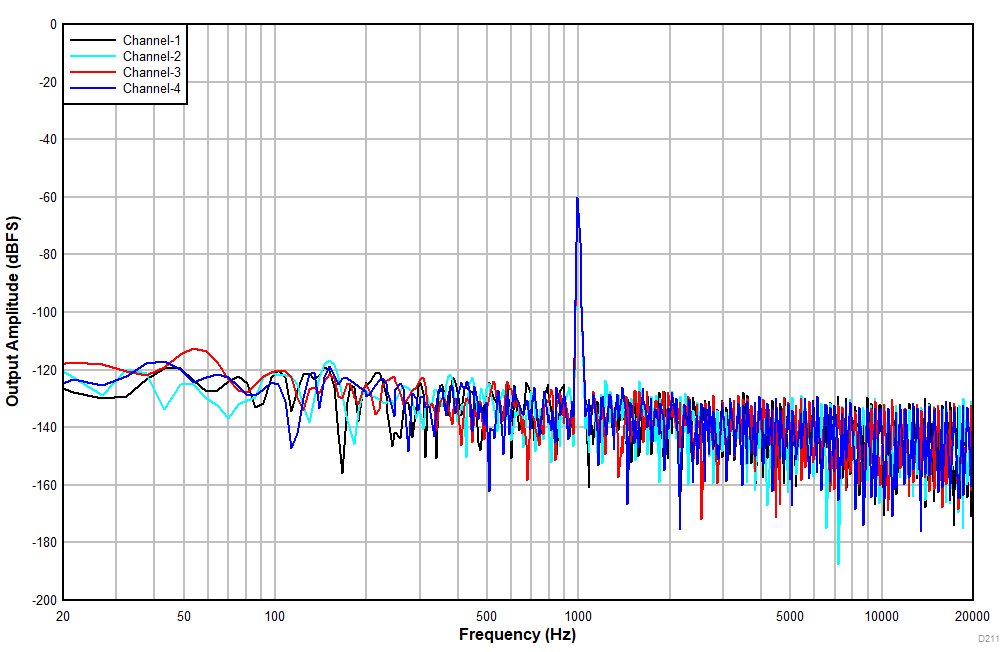Click the signal peak near 1000 Hz

pos(577,200)
